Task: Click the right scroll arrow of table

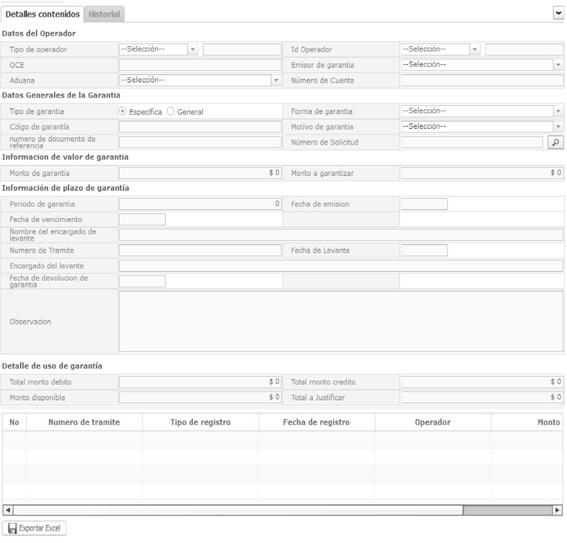Action: tap(557, 510)
